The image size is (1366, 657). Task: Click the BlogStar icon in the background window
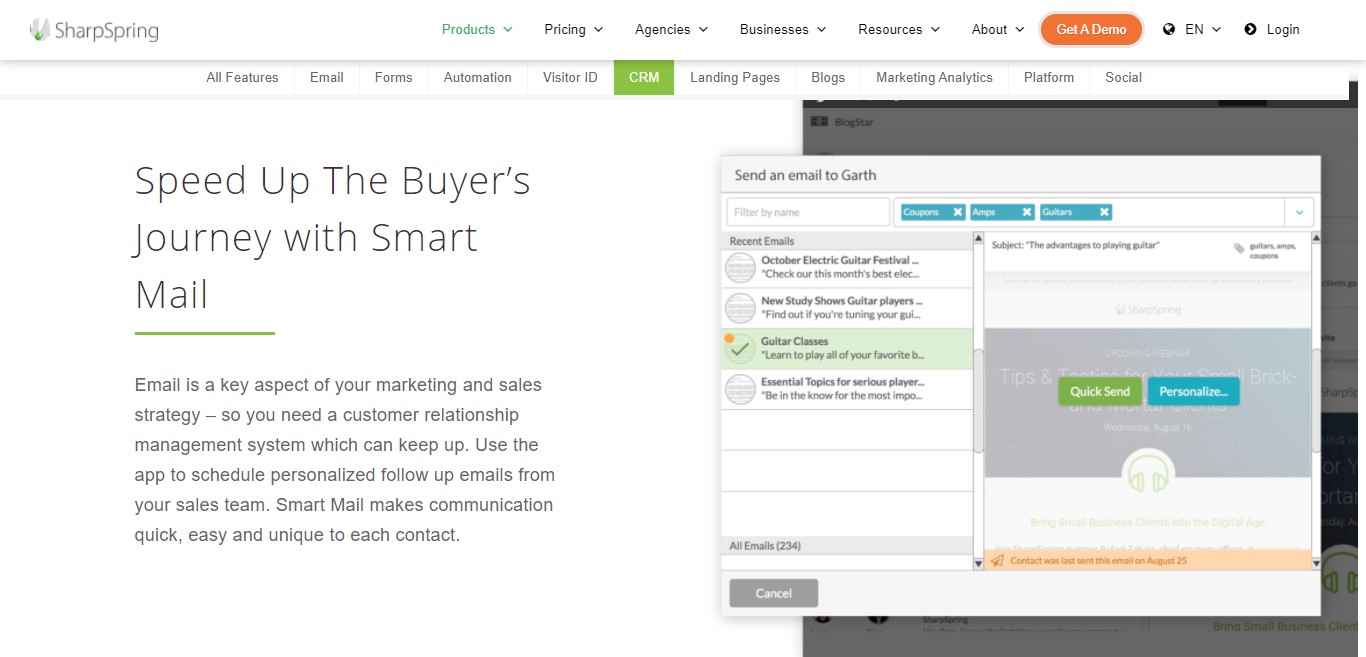(819, 122)
